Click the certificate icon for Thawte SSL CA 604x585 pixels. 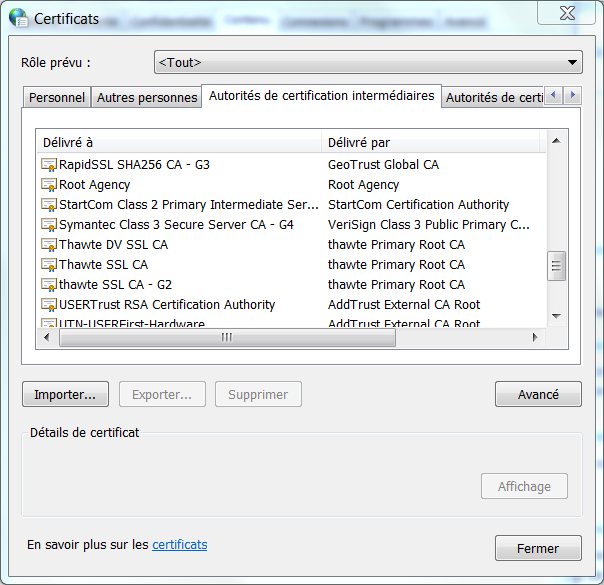coord(49,265)
